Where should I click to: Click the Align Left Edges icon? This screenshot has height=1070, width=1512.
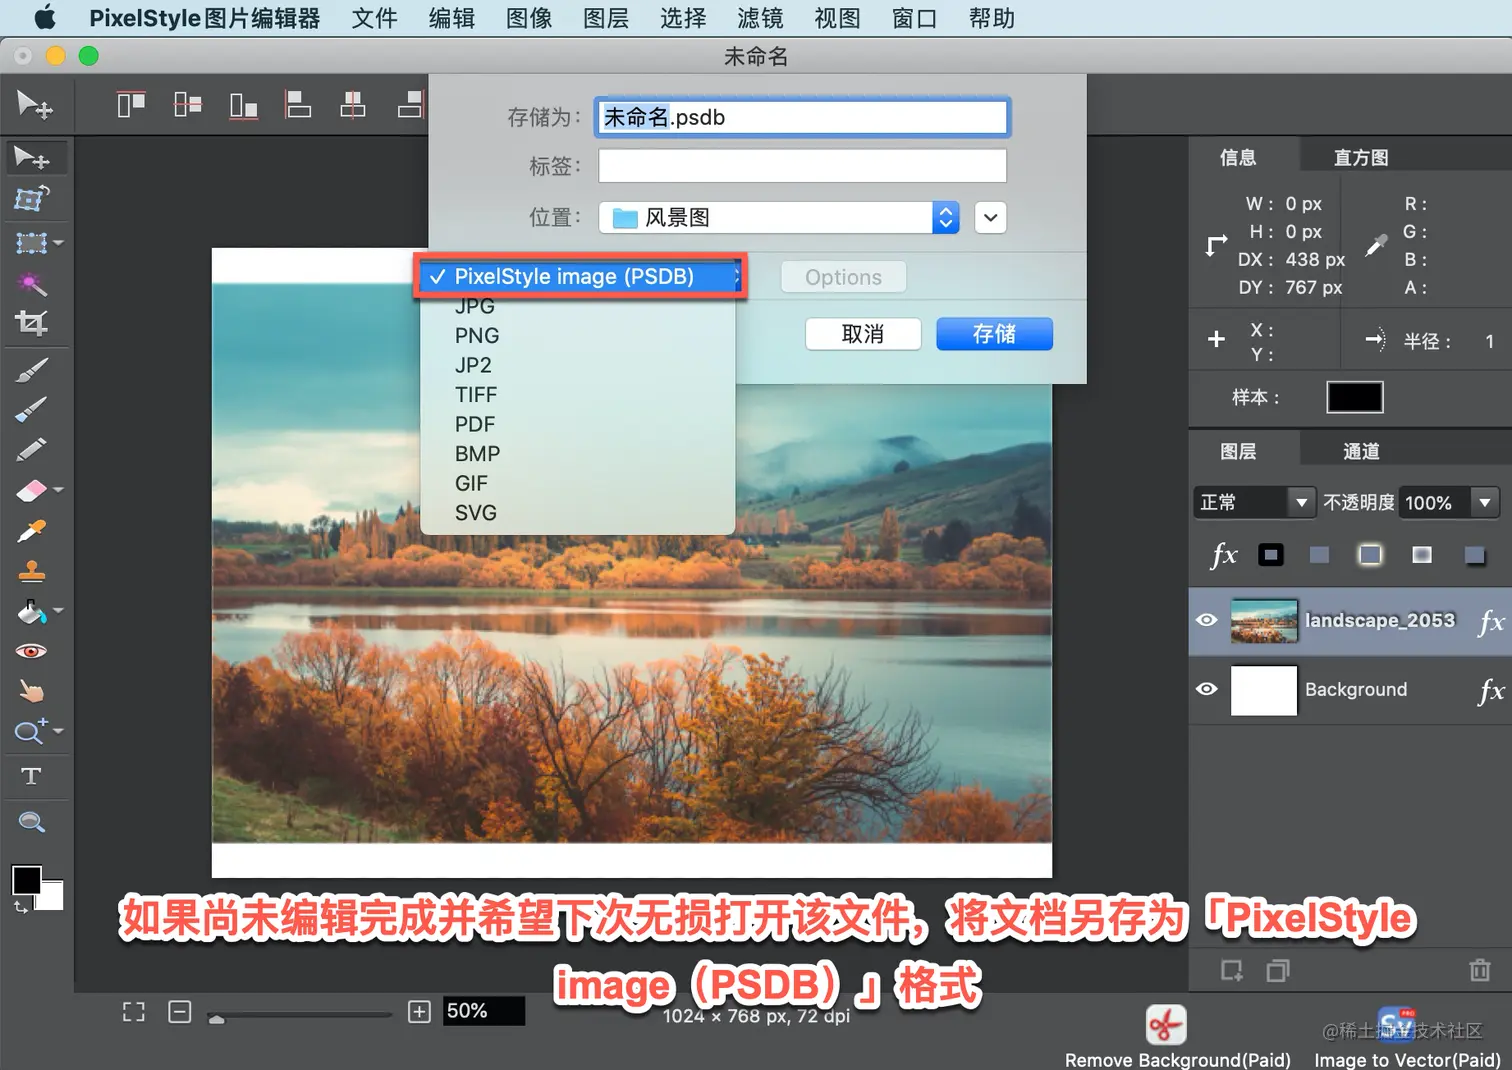(x=298, y=104)
